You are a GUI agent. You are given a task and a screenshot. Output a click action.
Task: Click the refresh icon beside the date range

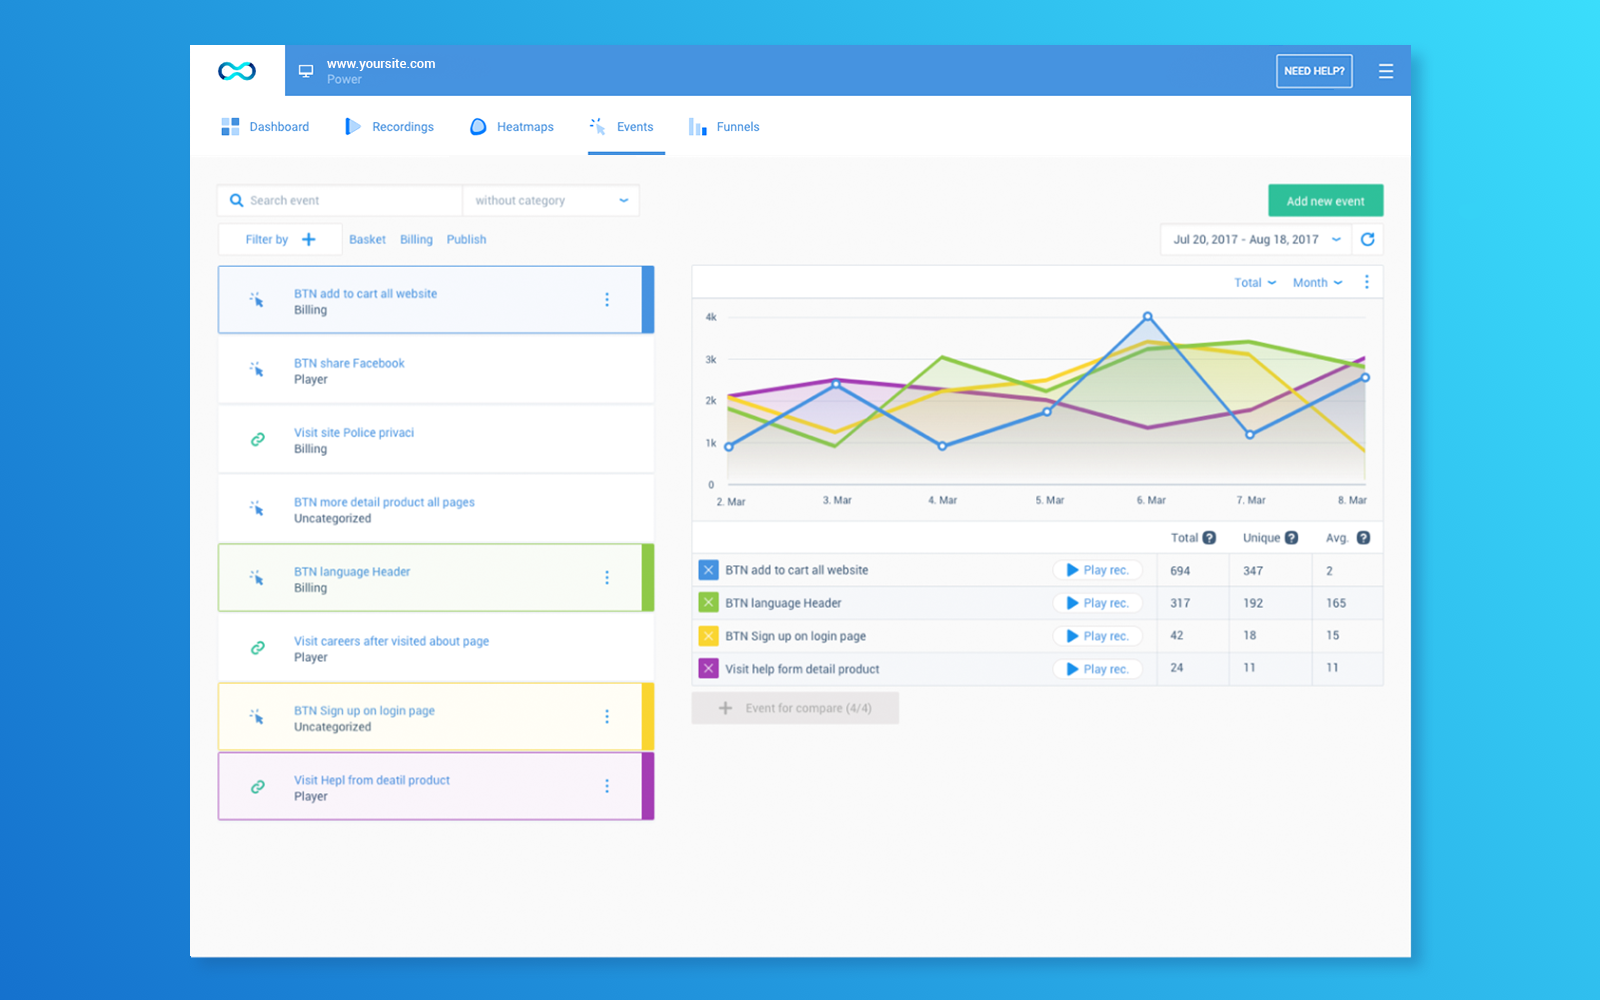[1368, 239]
